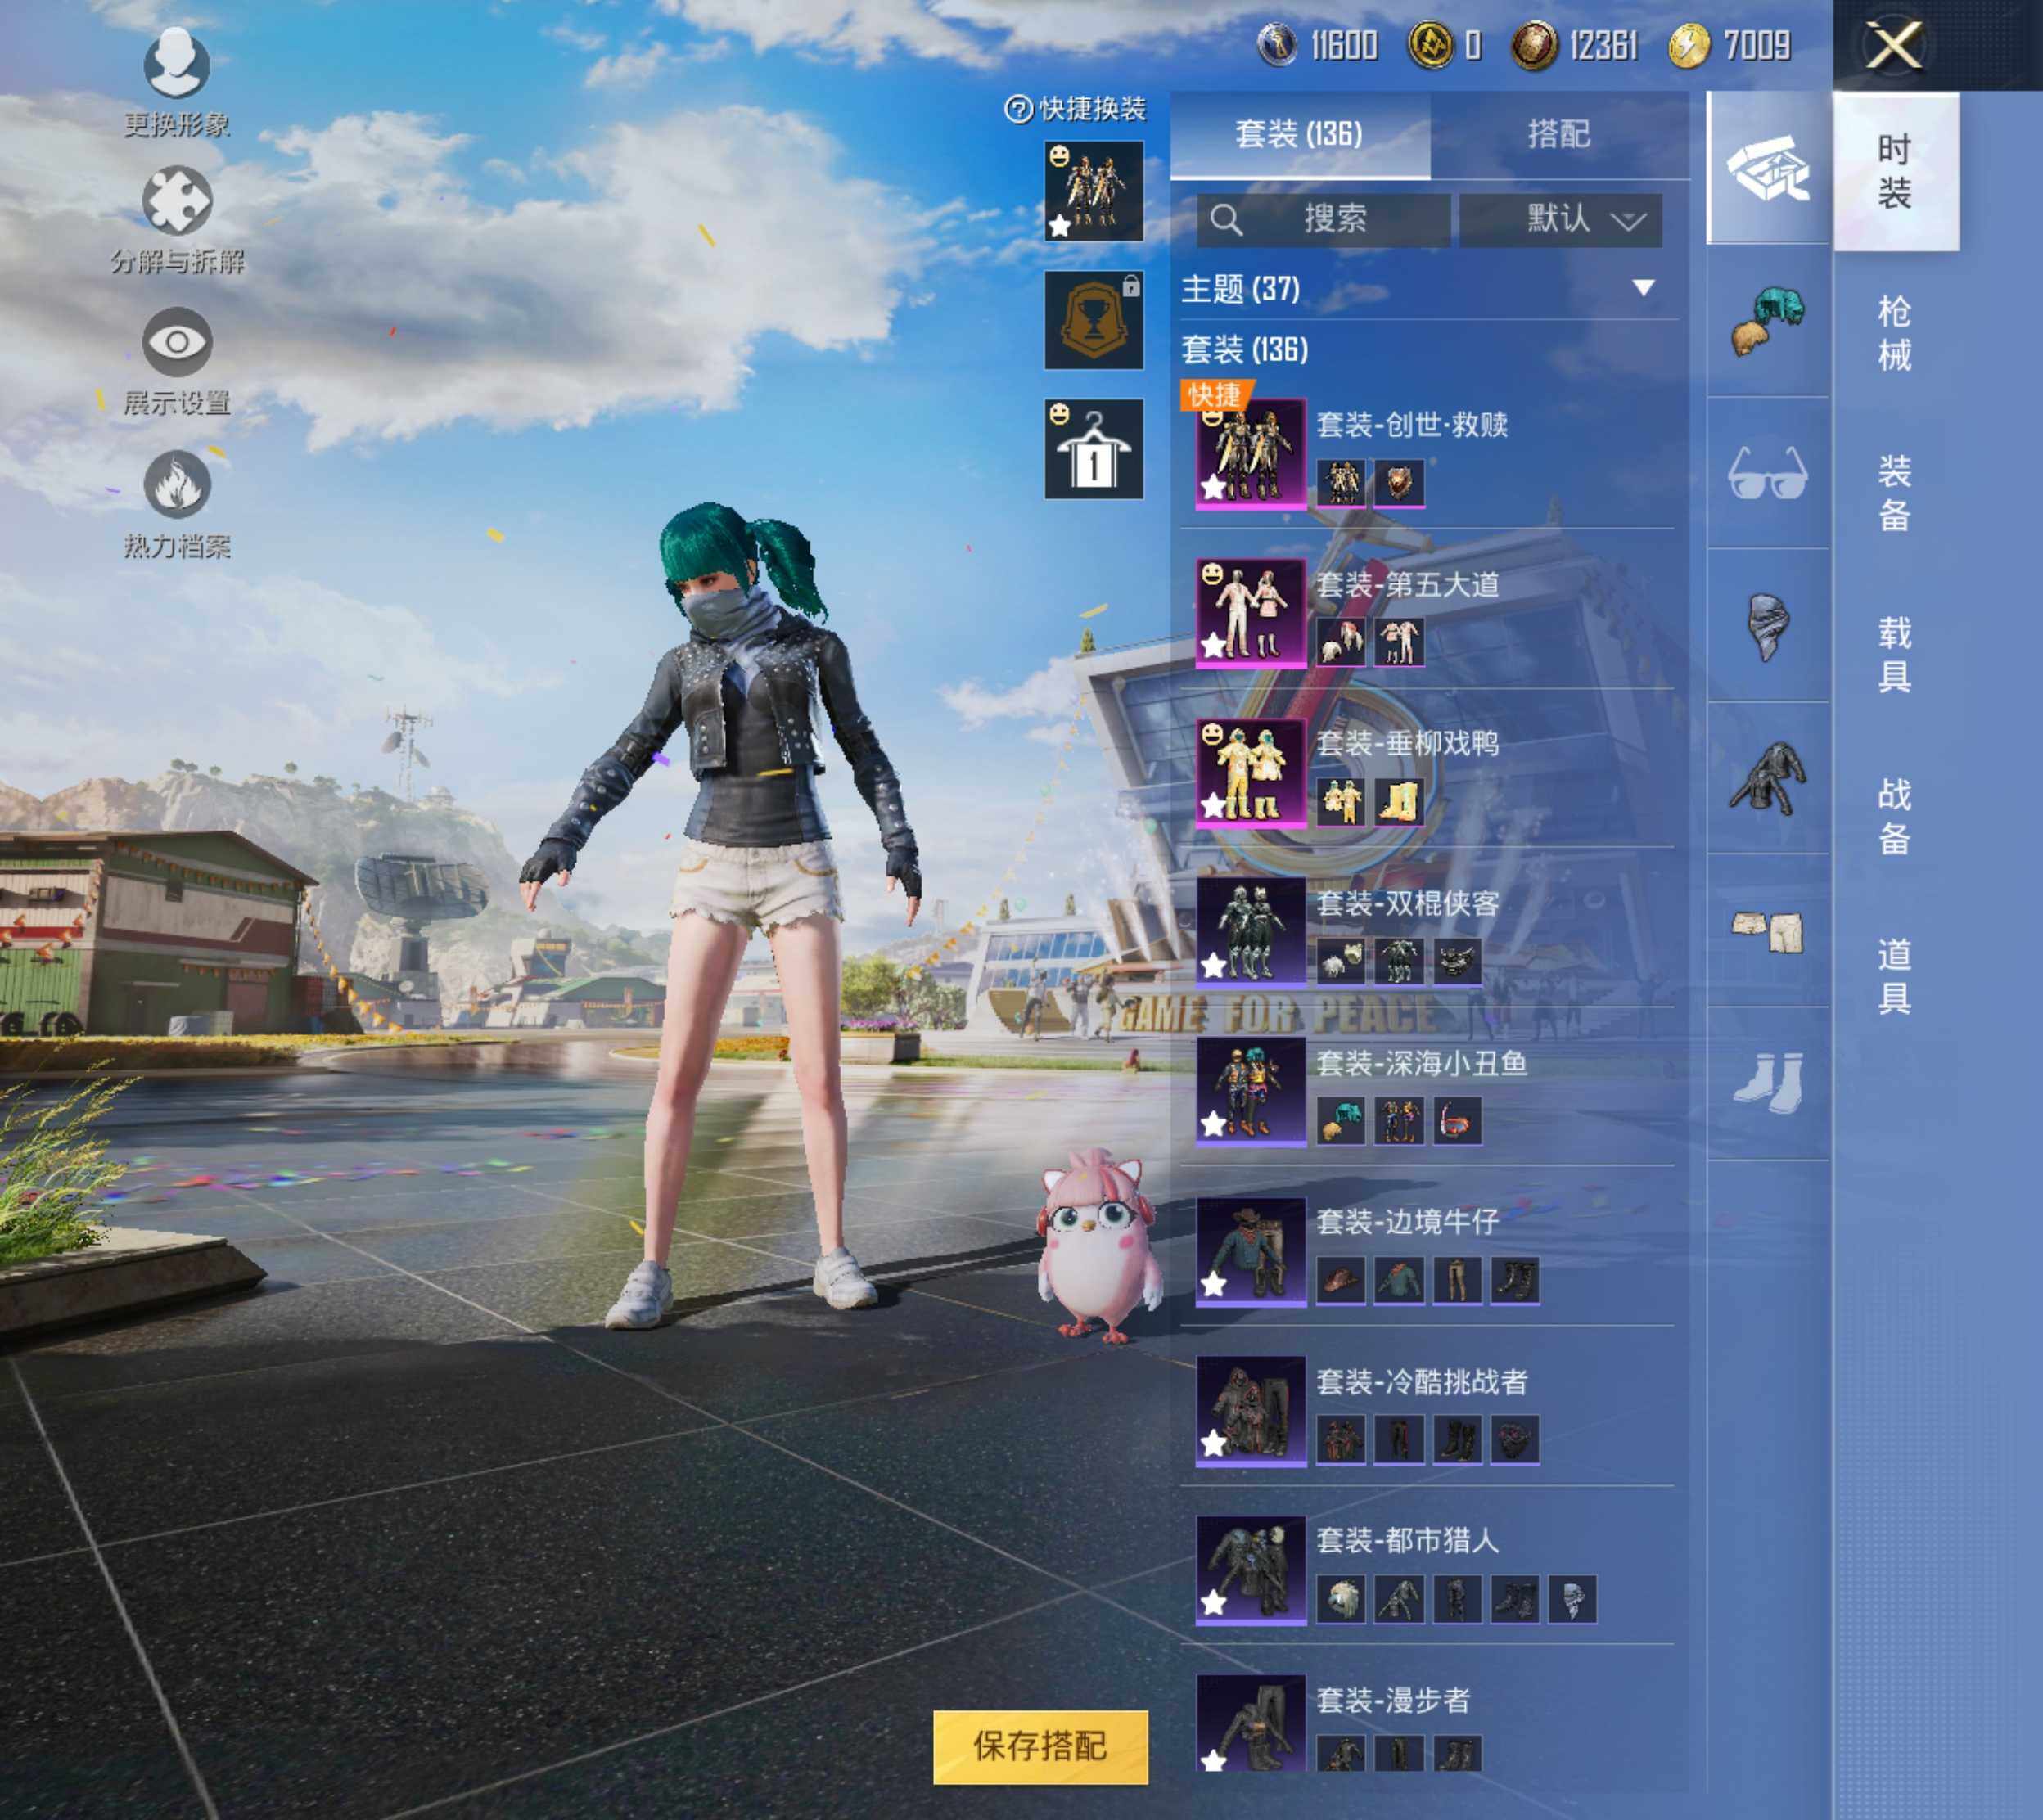Viewport: 2043px width, 1820px height.
Task: Open 更换形象 avatar change icon
Action: tap(177, 64)
